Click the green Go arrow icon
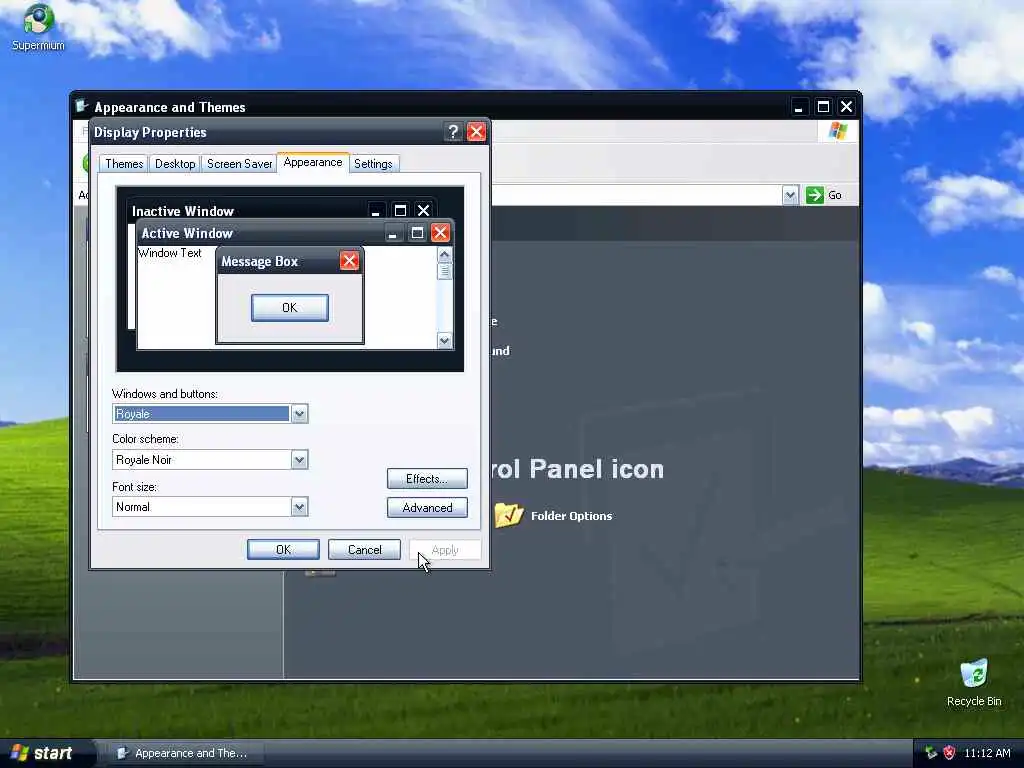 814,195
